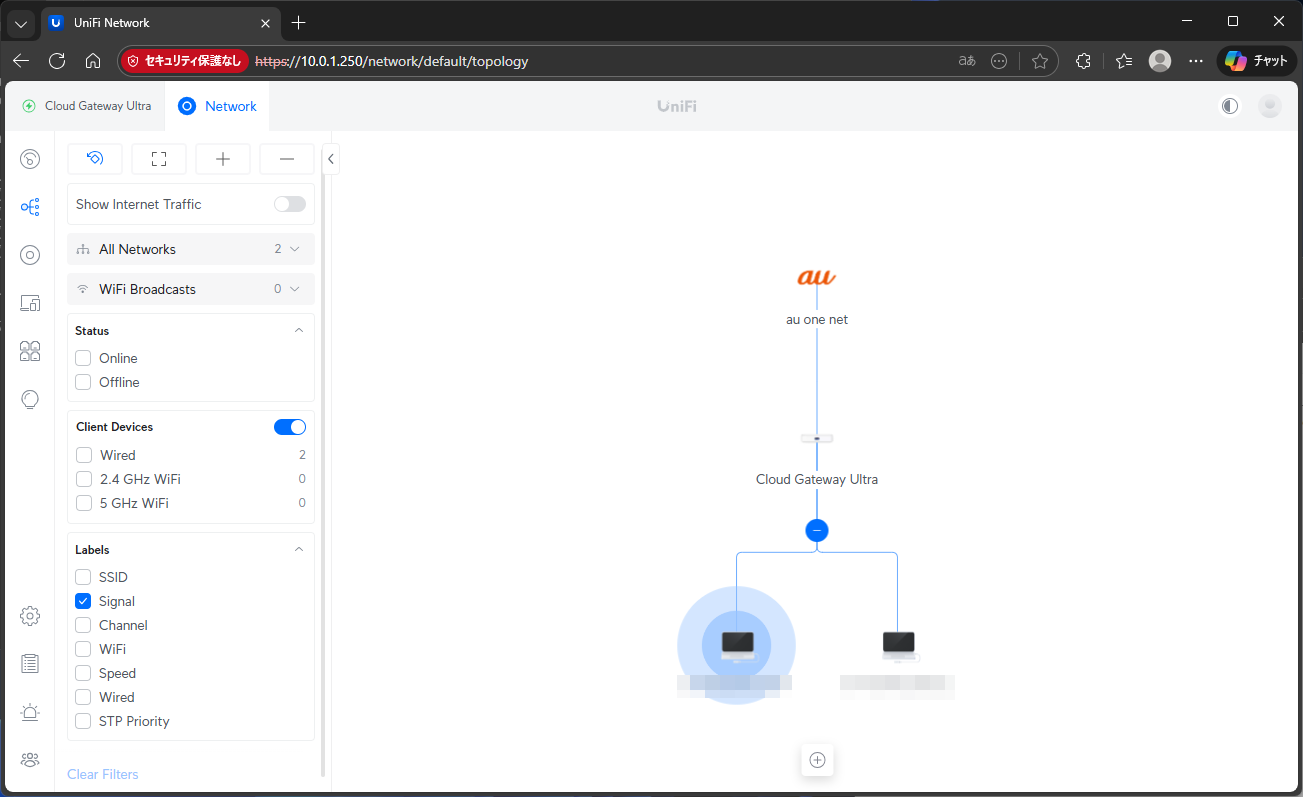Viewport: 1303px width, 797px height.
Task: Switch to Cloud Gateway Ultra tab
Action: [87, 106]
